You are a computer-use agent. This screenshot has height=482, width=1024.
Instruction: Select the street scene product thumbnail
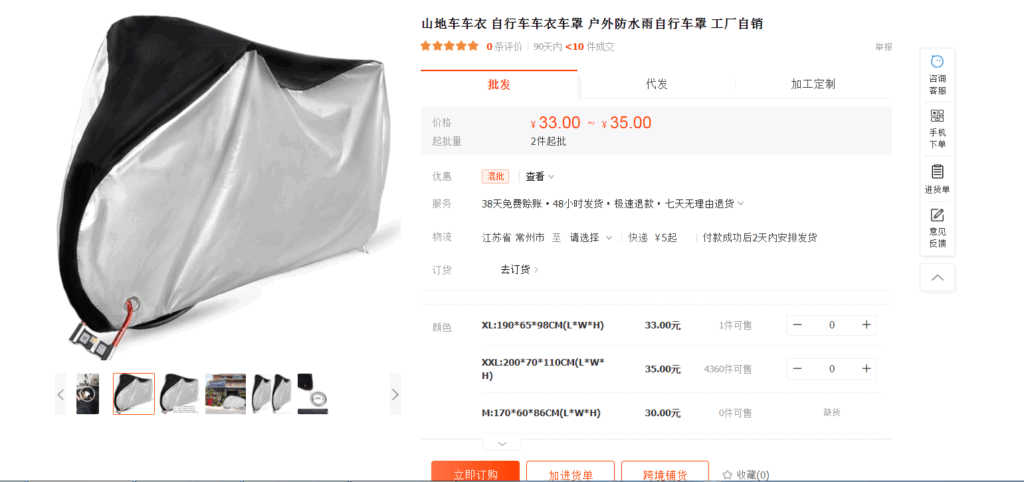[225, 394]
